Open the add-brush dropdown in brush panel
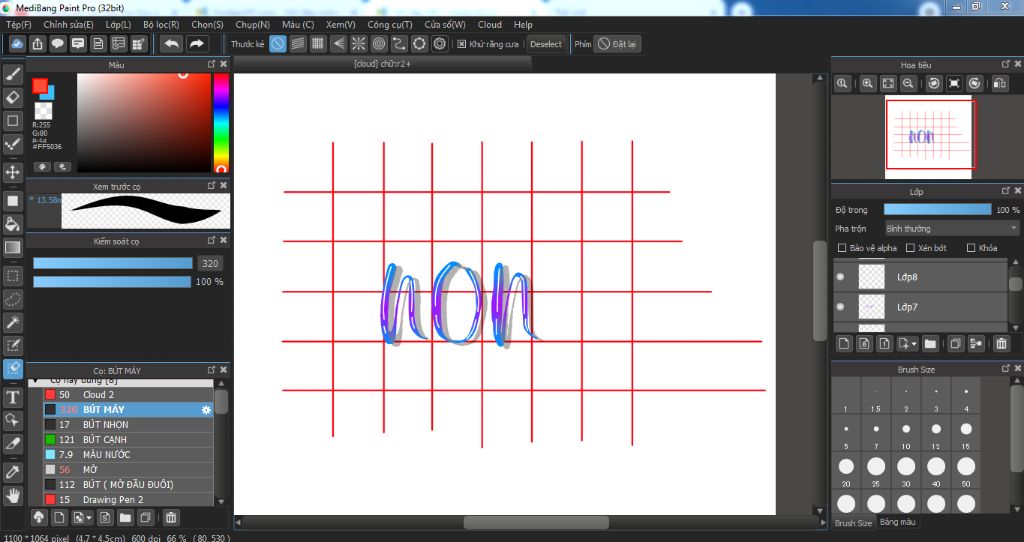Viewport: 1024px width, 542px height. [82, 518]
